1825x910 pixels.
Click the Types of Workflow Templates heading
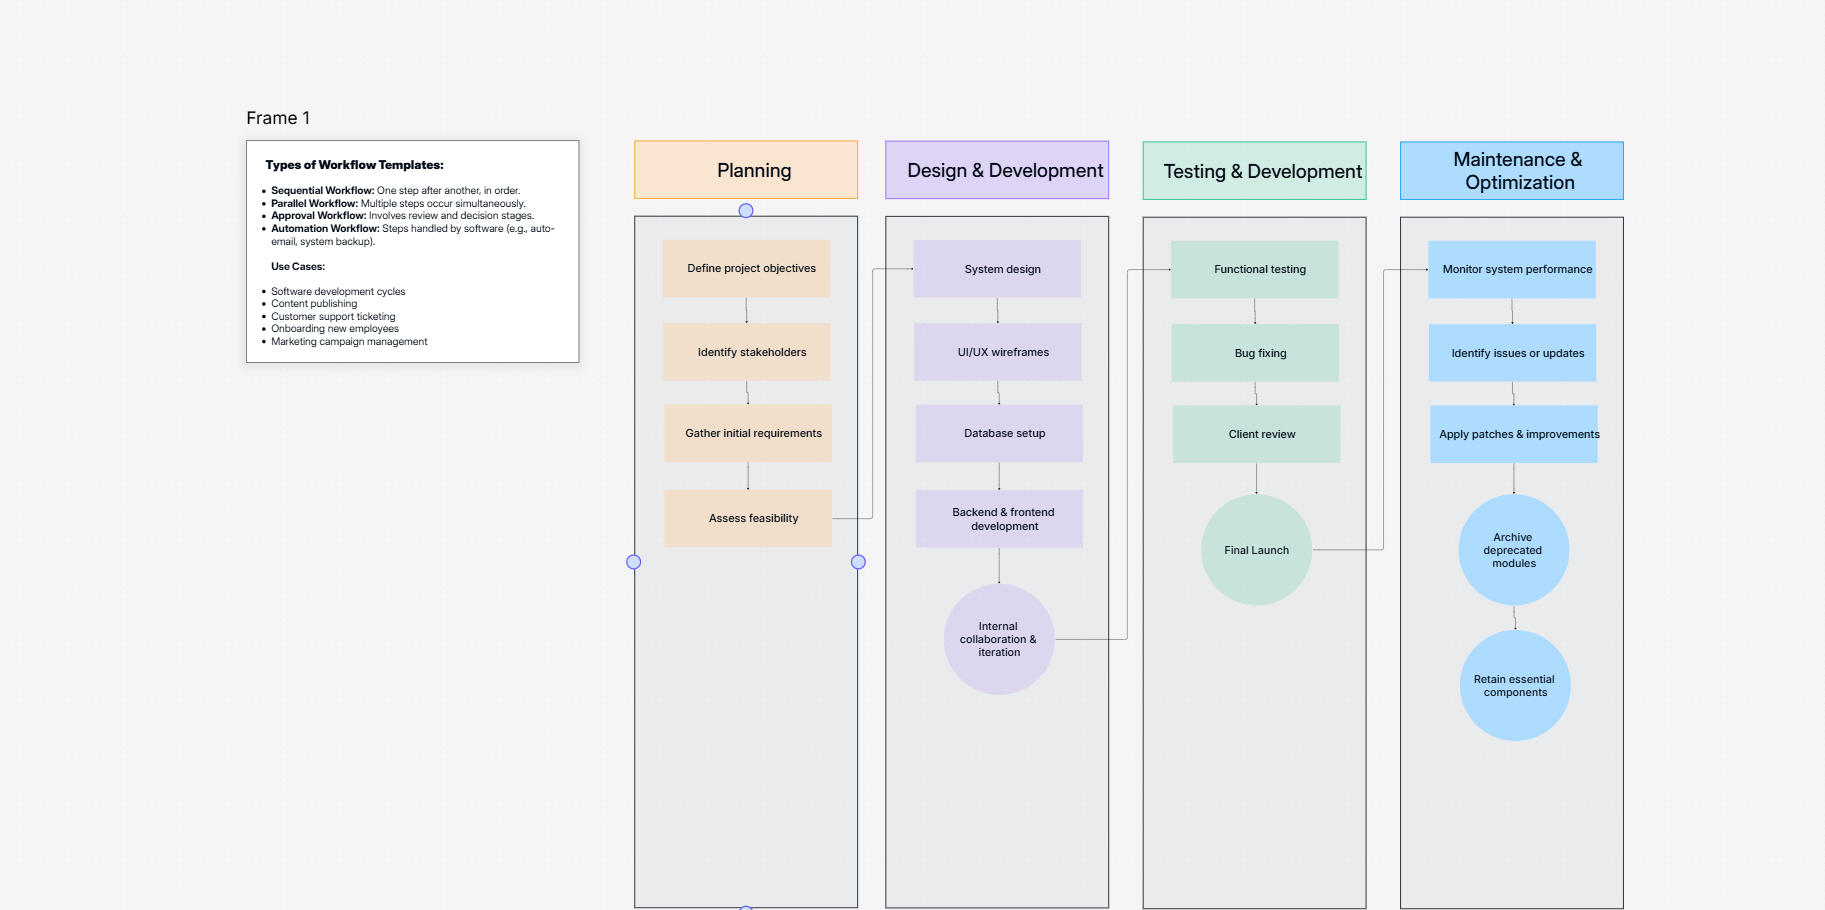[354, 165]
